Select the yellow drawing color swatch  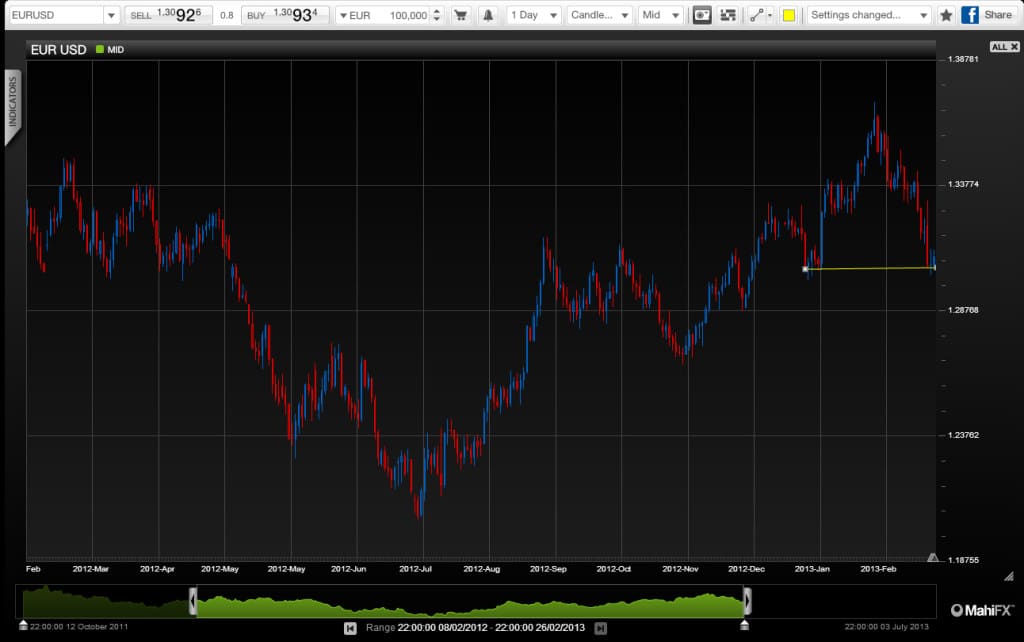[786, 14]
